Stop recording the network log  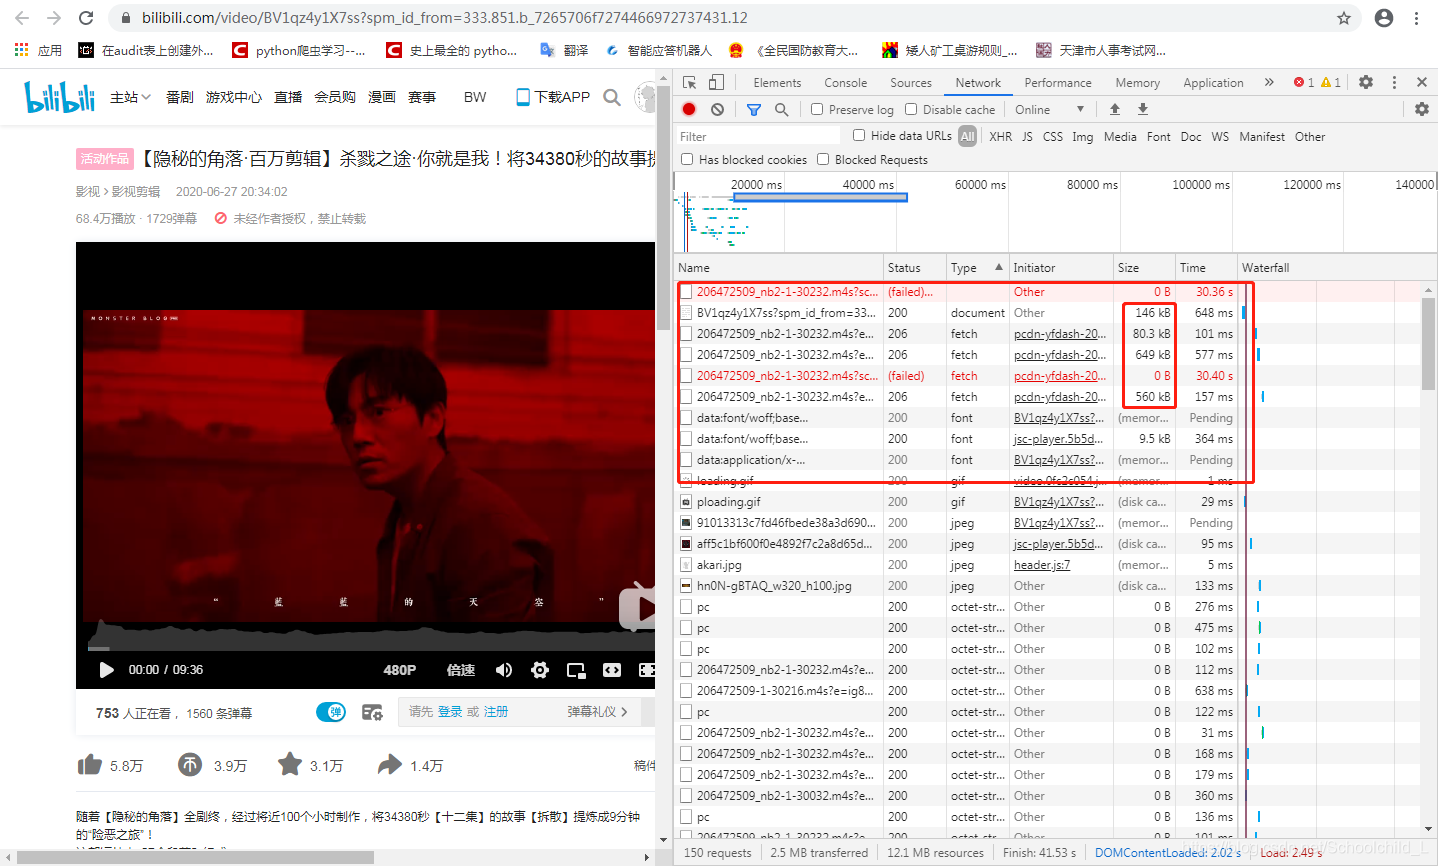(x=689, y=109)
